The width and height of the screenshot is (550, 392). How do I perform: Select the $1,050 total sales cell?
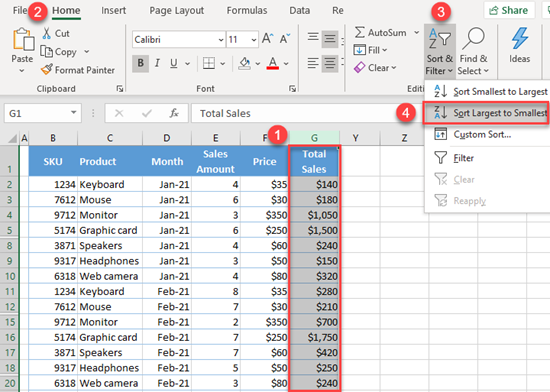tap(314, 215)
